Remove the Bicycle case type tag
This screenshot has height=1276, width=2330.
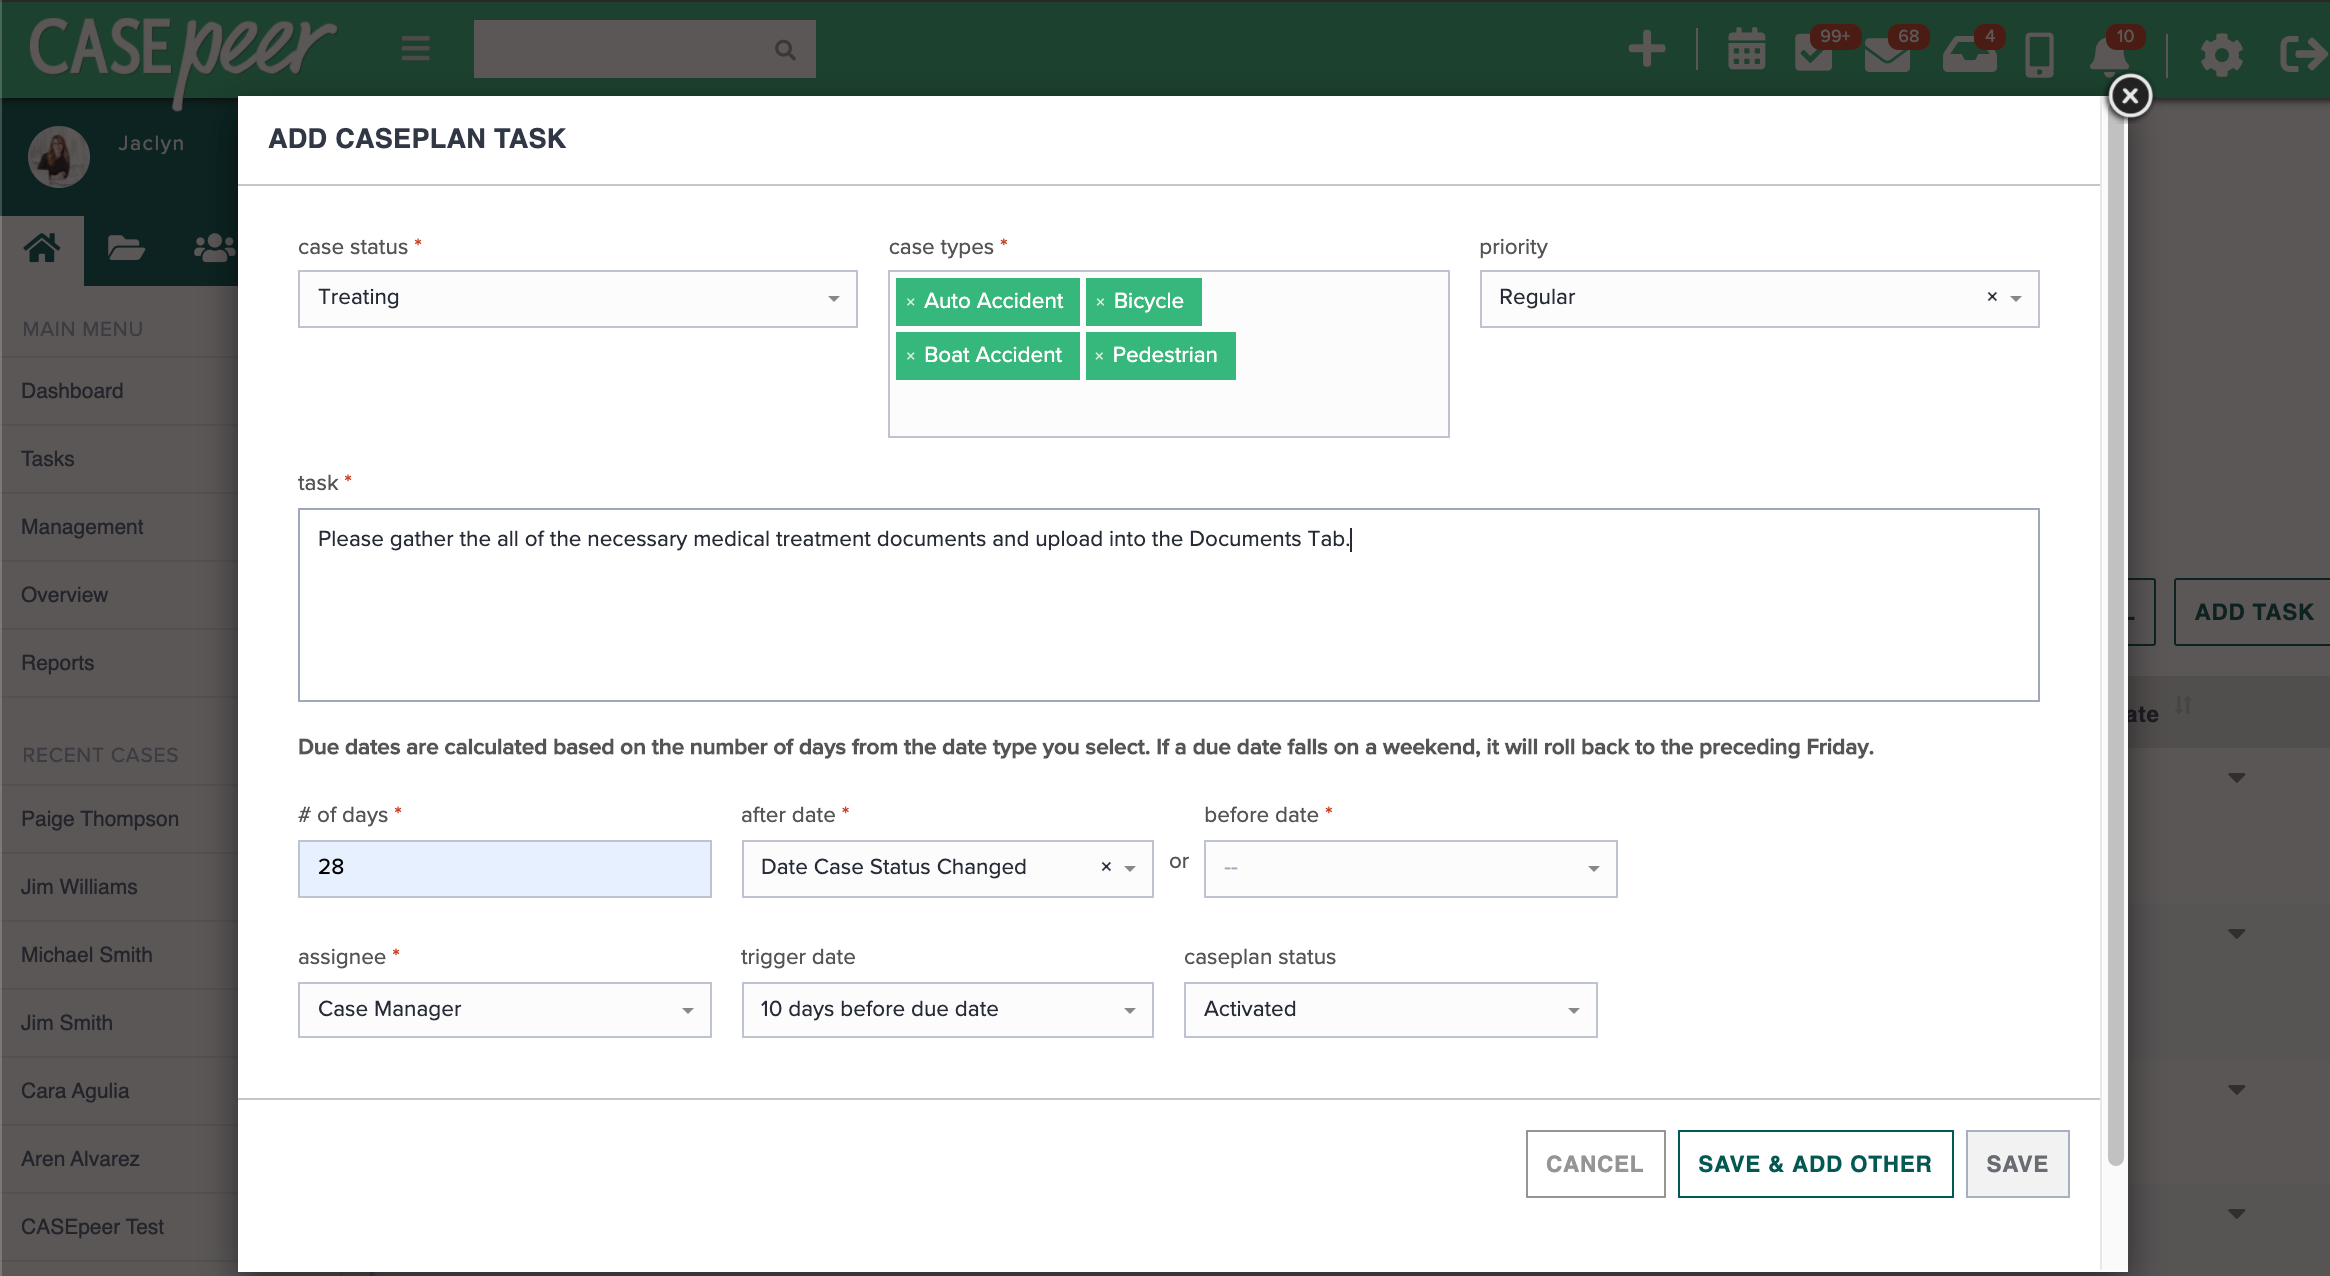(x=1102, y=301)
